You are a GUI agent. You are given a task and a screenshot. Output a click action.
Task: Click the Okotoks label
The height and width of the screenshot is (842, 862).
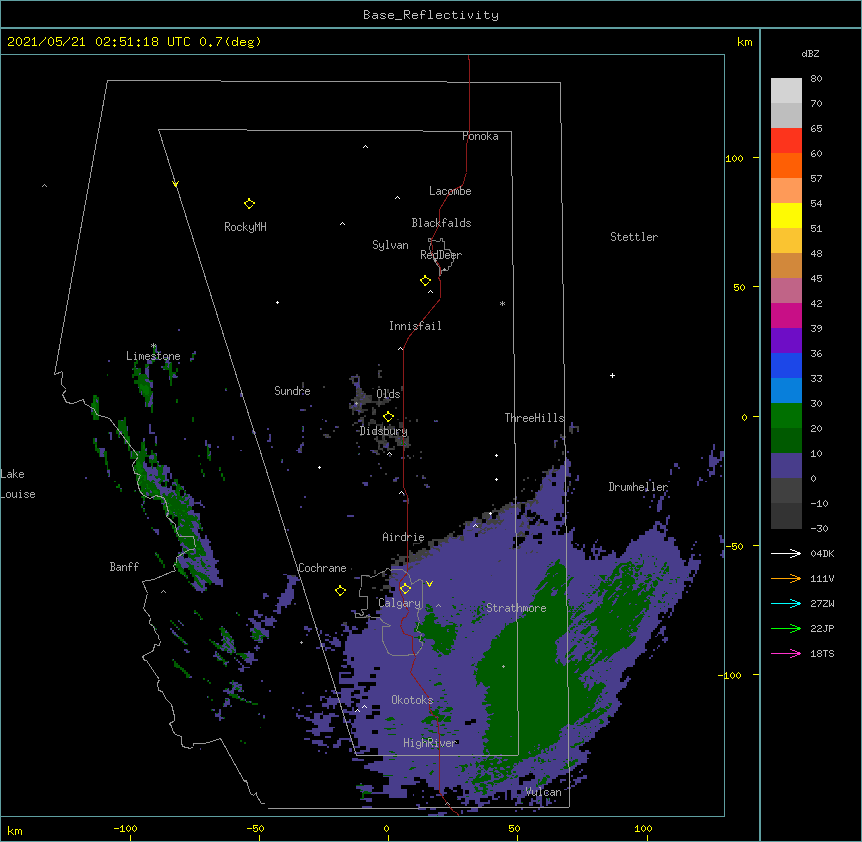[x=412, y=700]
